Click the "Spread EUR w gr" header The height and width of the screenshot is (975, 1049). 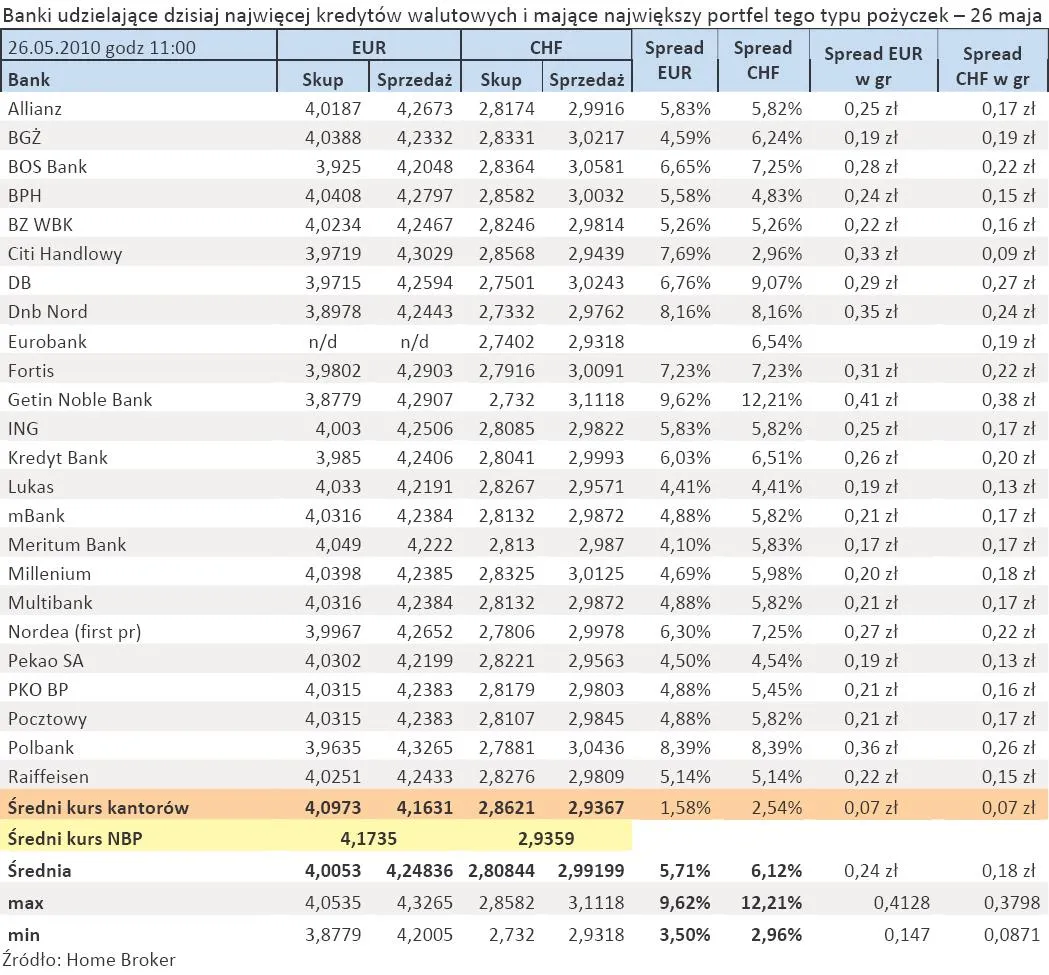pyautogui.click(x=872, y=64)
